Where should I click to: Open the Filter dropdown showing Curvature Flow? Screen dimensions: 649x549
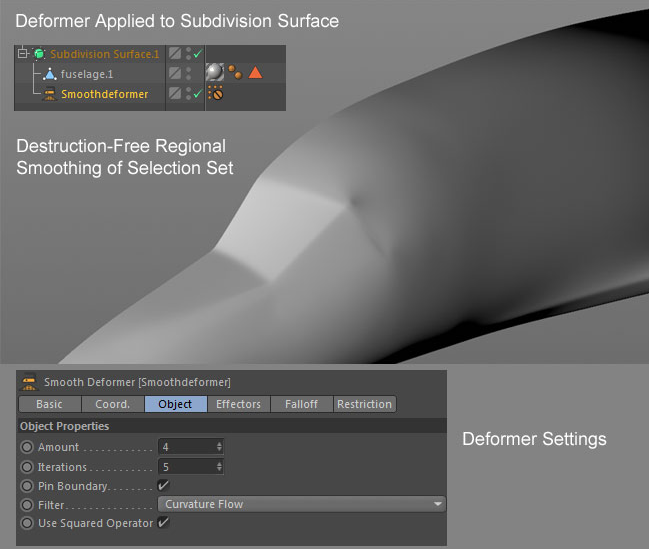(x=301, y=504)
